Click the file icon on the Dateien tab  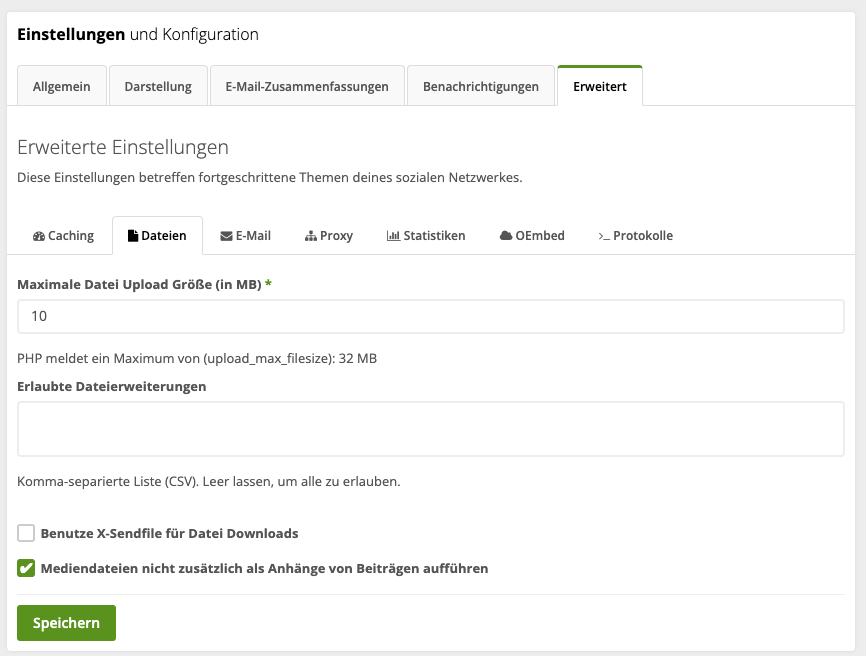pyautogui.click(x=130, y=234)
